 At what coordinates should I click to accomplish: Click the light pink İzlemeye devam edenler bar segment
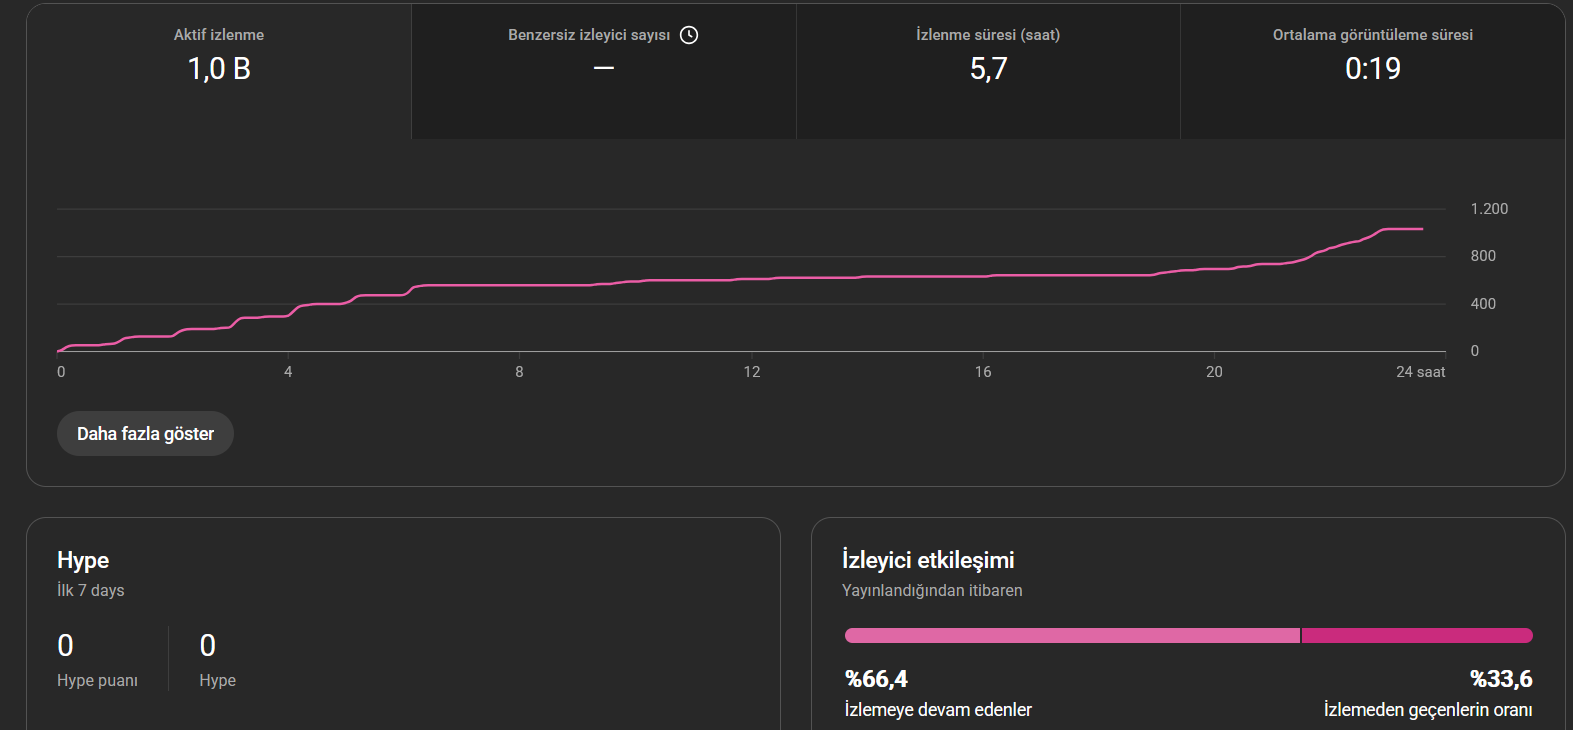click(x=1072, y=635)
